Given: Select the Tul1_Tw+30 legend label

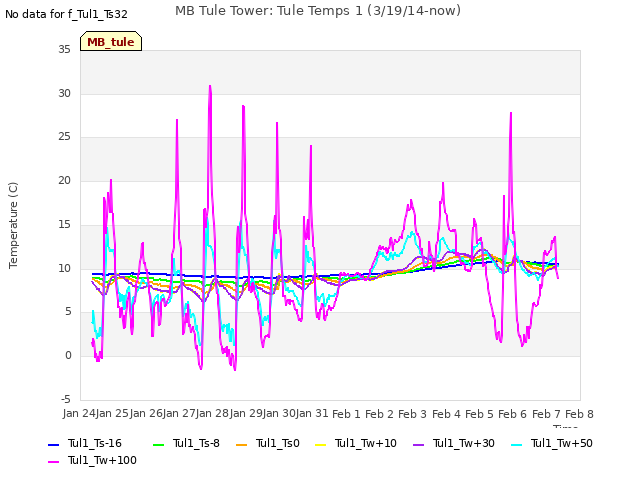Looking at the screenshot, I should [464, 443].
